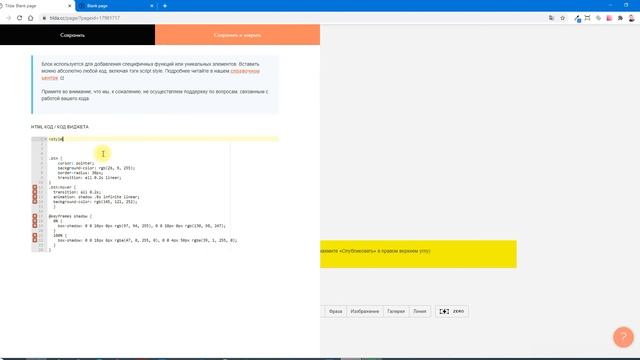Click the .btn { code line
This screenshot has width=640, height=360.
point(56,158)
